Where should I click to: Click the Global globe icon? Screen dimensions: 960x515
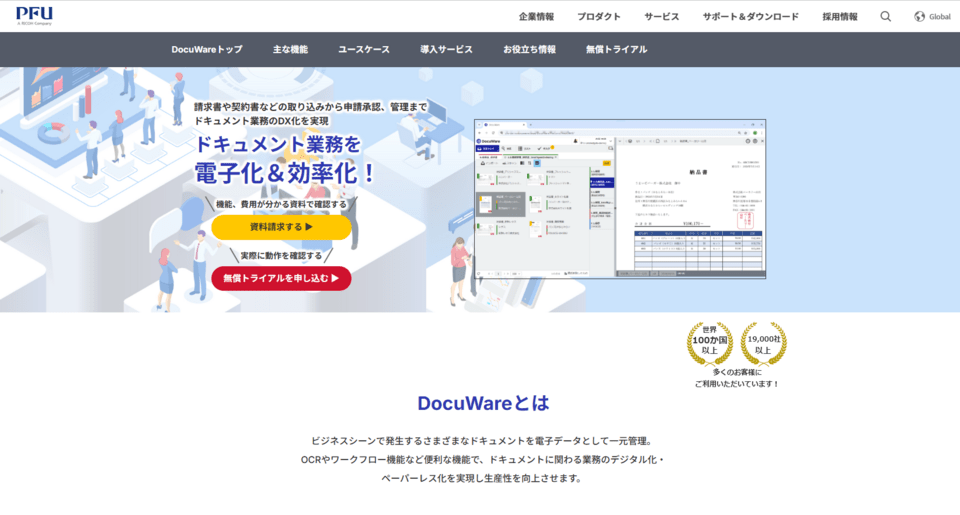coord(919,17)
